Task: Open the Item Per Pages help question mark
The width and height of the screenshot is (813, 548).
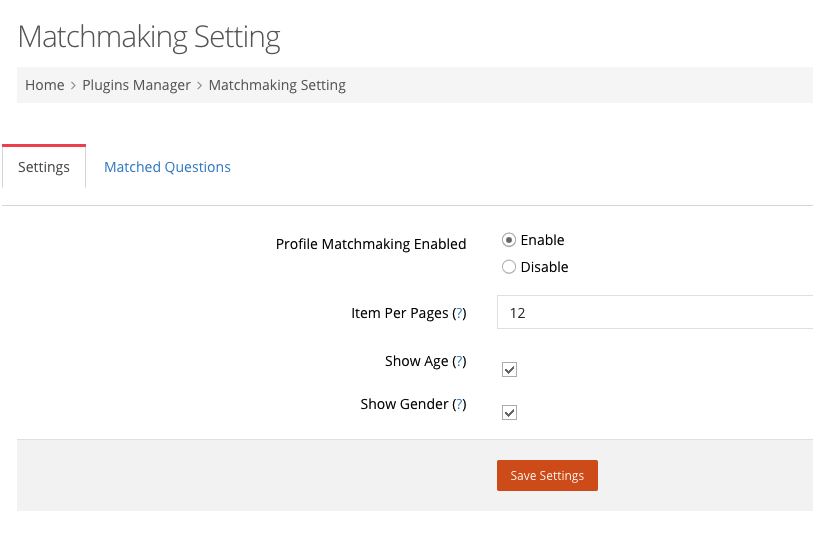Action: (x=459, y=313)
